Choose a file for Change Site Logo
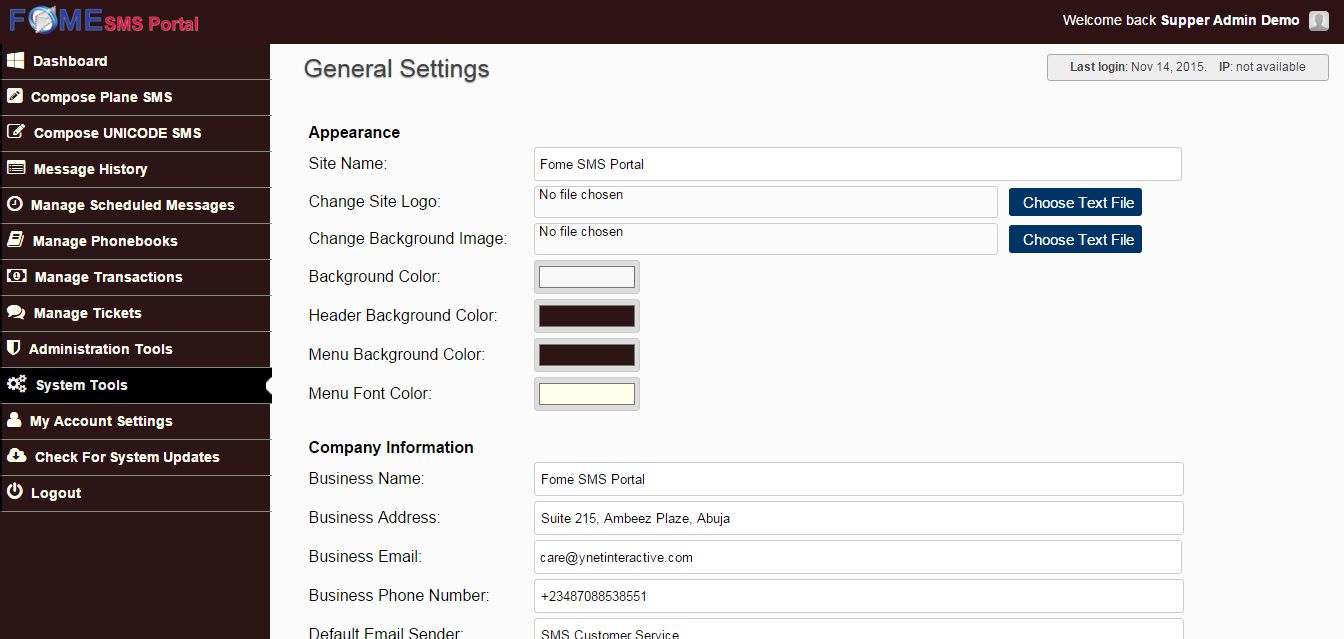Screen dimensions: 1344x639 1074,202
